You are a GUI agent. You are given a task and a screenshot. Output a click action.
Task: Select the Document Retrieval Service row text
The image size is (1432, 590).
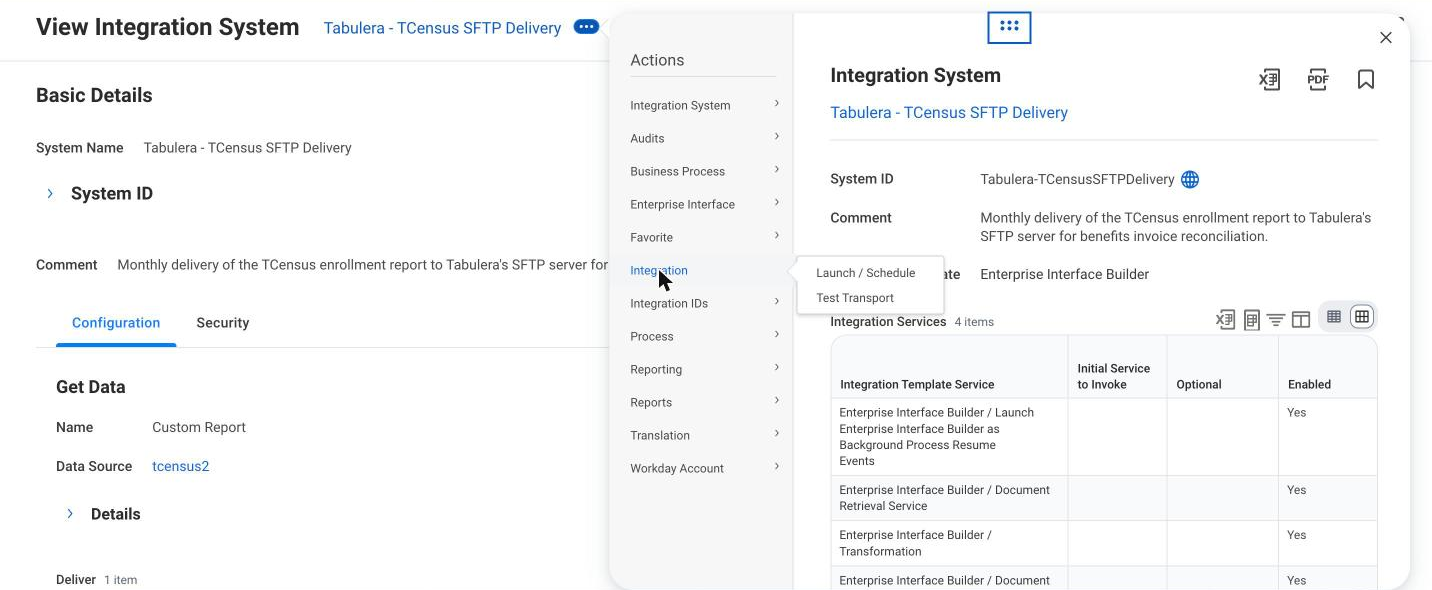tap(944, 498)
